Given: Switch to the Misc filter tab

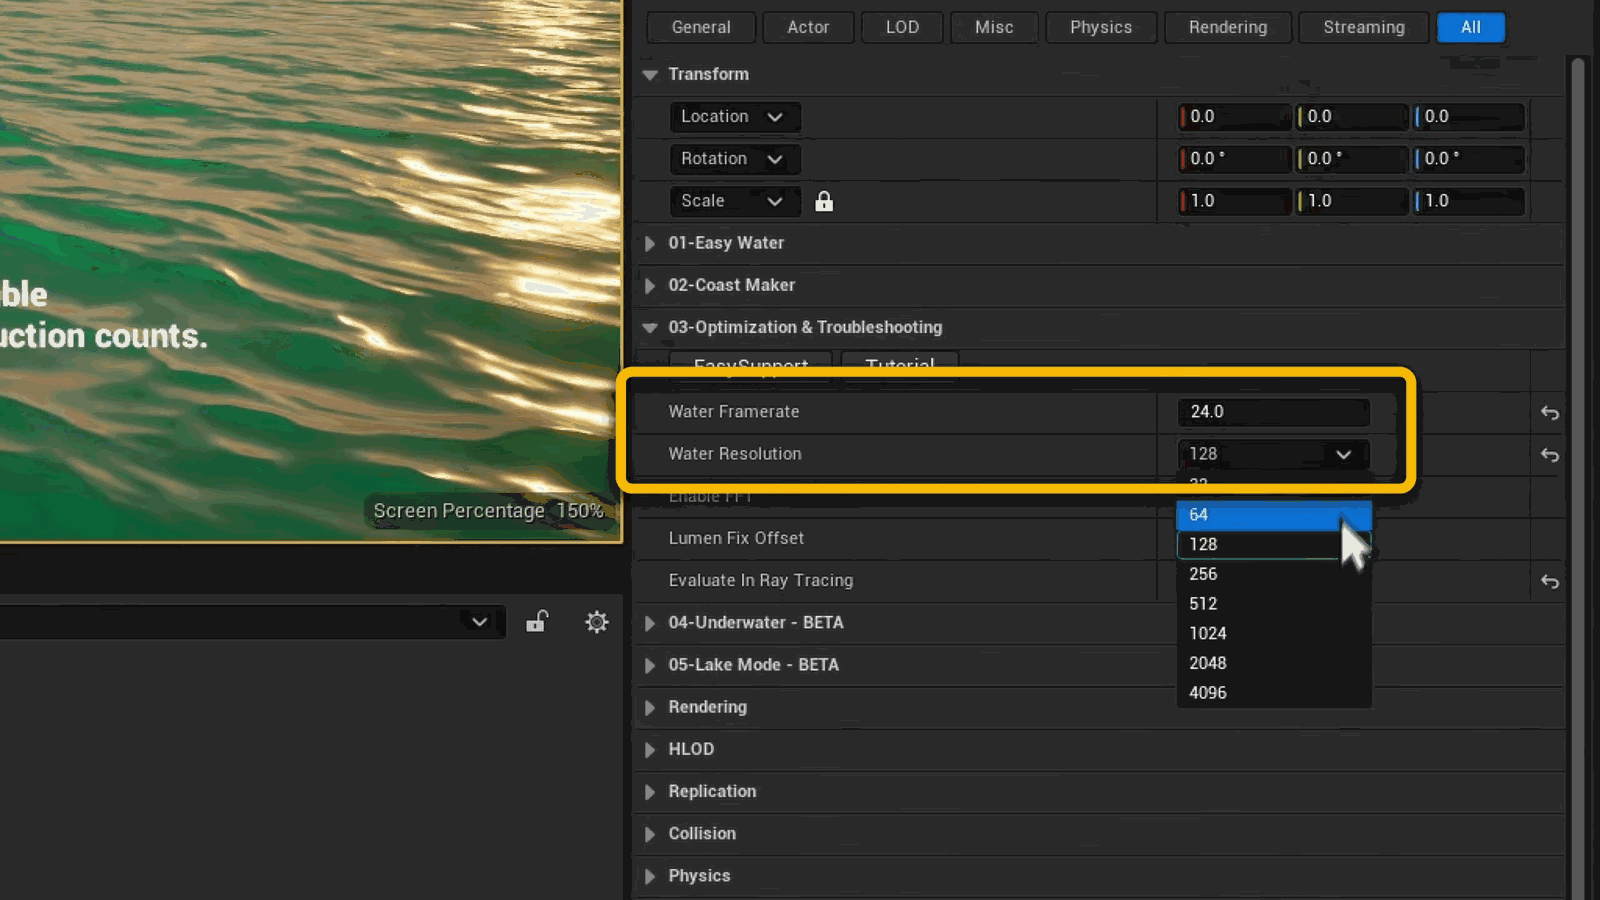Looking at the screenshot, I should (x=994, y=27).
